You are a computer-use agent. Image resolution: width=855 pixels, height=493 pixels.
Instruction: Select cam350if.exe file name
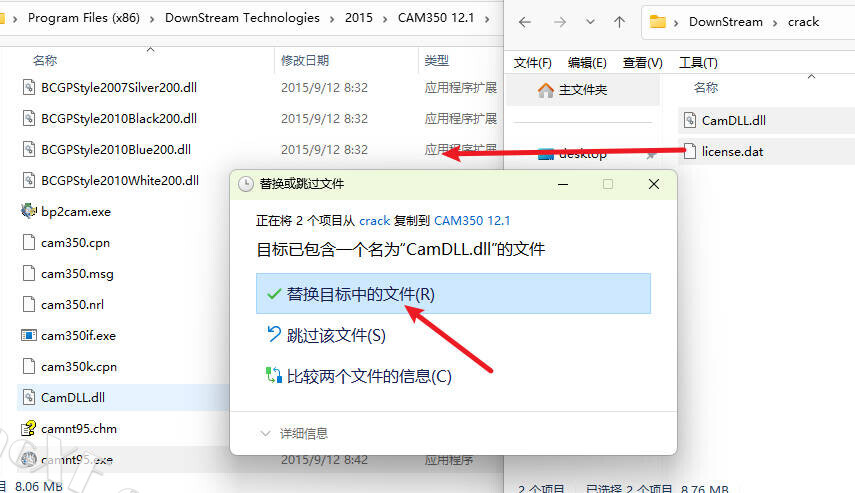pyautogui.click(x=79, y=336)
